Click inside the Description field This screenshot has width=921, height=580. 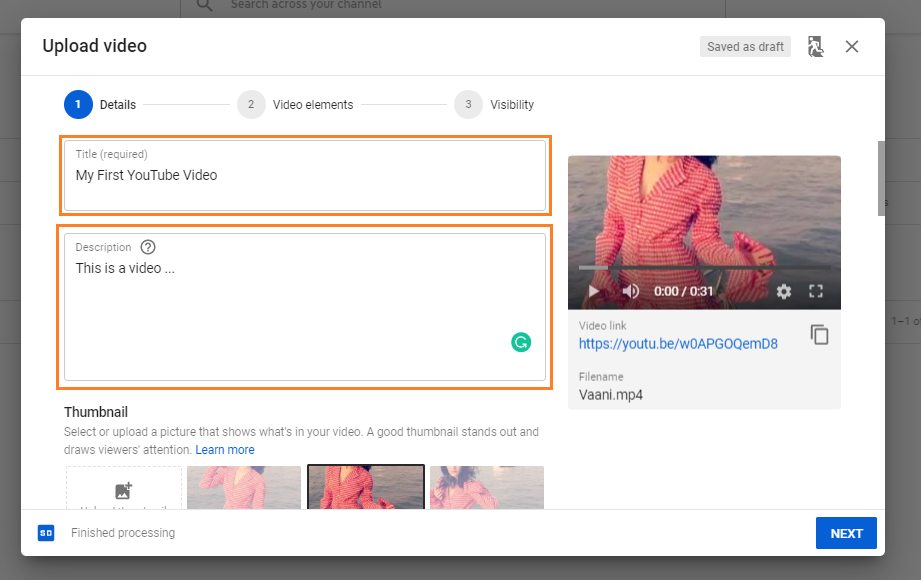[x=305, y=307]
